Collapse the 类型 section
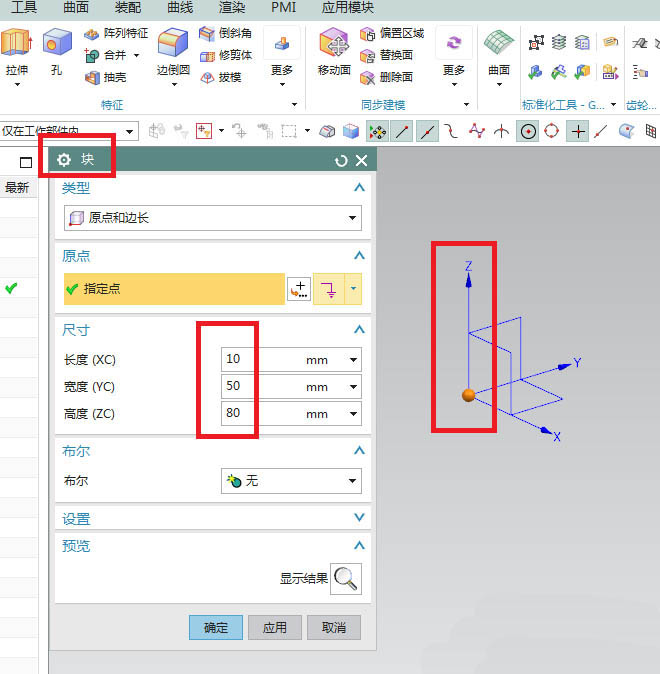Image resolution: width=660 pixels, height=674 pixels. coord(359,187)
